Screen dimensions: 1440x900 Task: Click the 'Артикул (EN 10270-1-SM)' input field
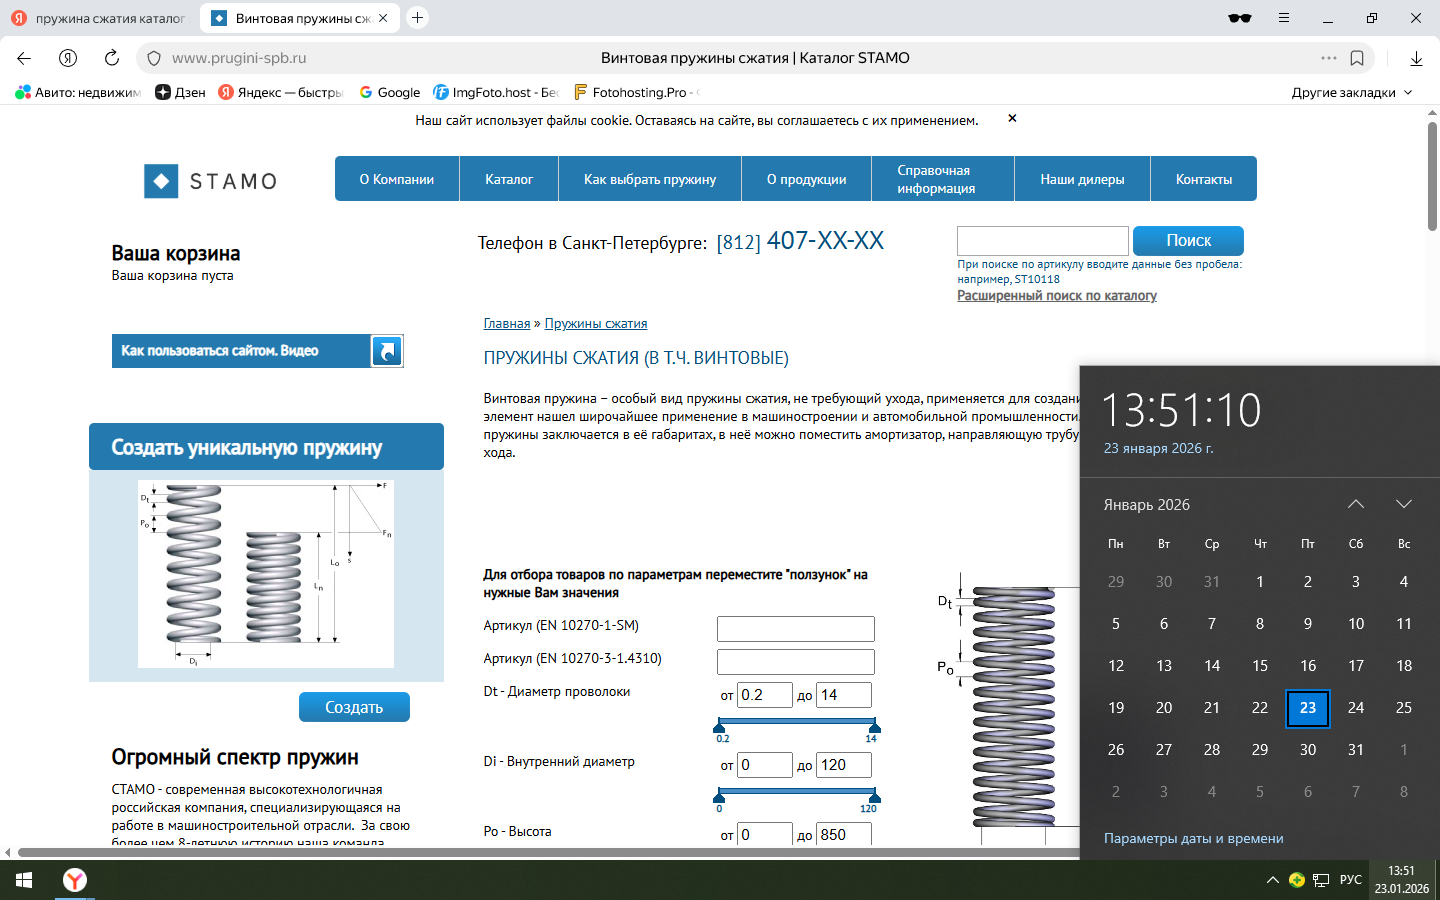coord(796,628)
